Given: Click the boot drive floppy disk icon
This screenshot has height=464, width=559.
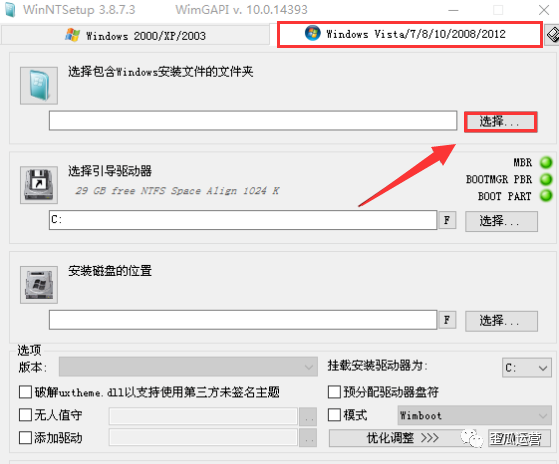Looking at the screenshot, I should [x=39, y=185].
